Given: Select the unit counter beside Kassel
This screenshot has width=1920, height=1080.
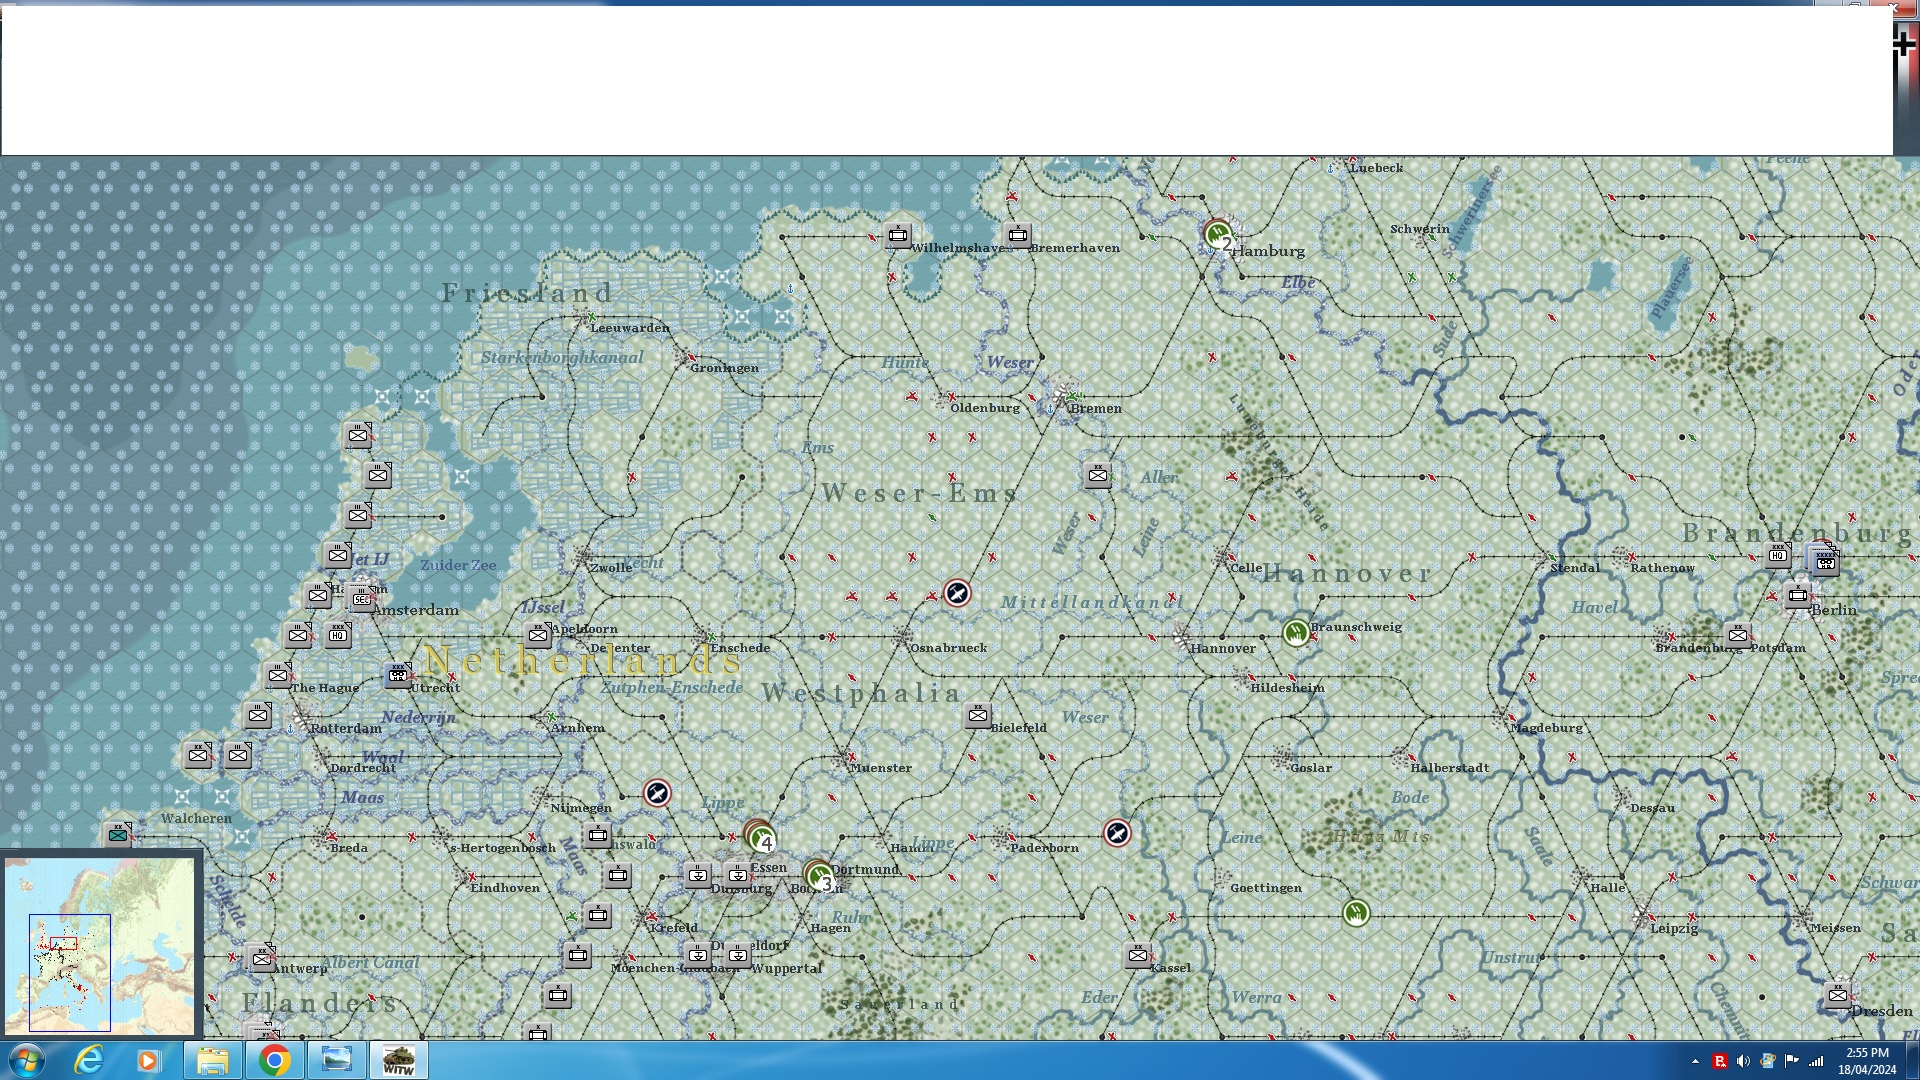Looking at the screenshot, I should tap(1137, 955).
